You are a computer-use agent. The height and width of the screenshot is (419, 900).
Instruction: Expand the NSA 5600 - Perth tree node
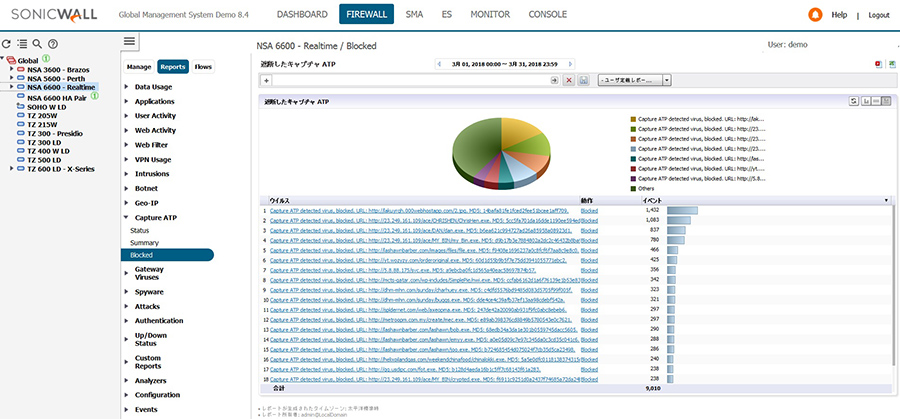[x=11, y=79]
